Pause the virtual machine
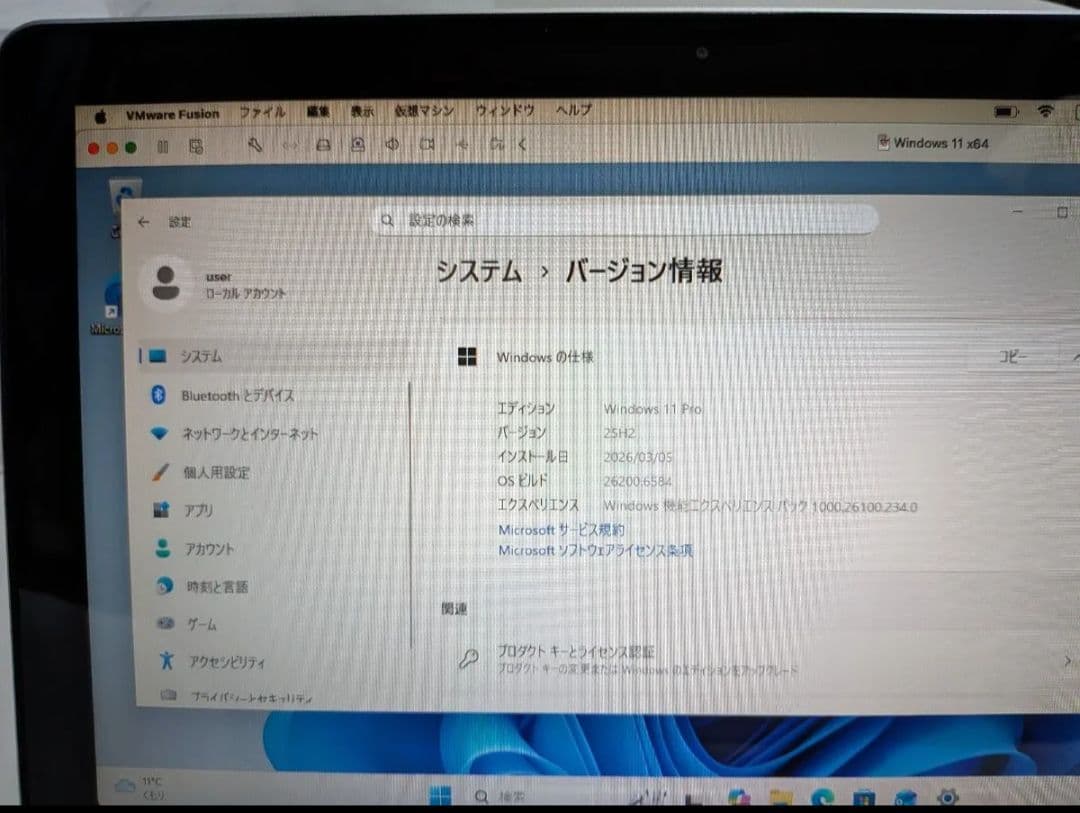This screenshot has height=813, width=1080. coord(163,147)
